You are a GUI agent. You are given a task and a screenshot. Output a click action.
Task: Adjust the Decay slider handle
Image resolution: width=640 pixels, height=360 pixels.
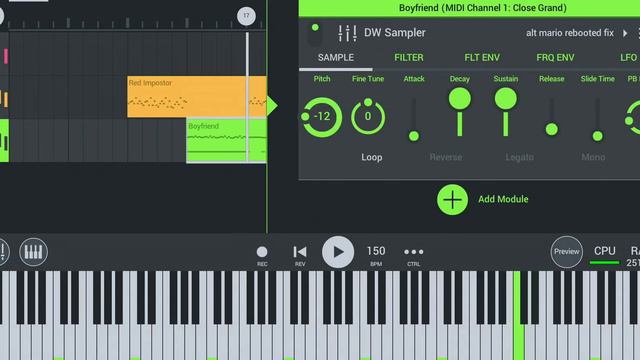(460, 99)
